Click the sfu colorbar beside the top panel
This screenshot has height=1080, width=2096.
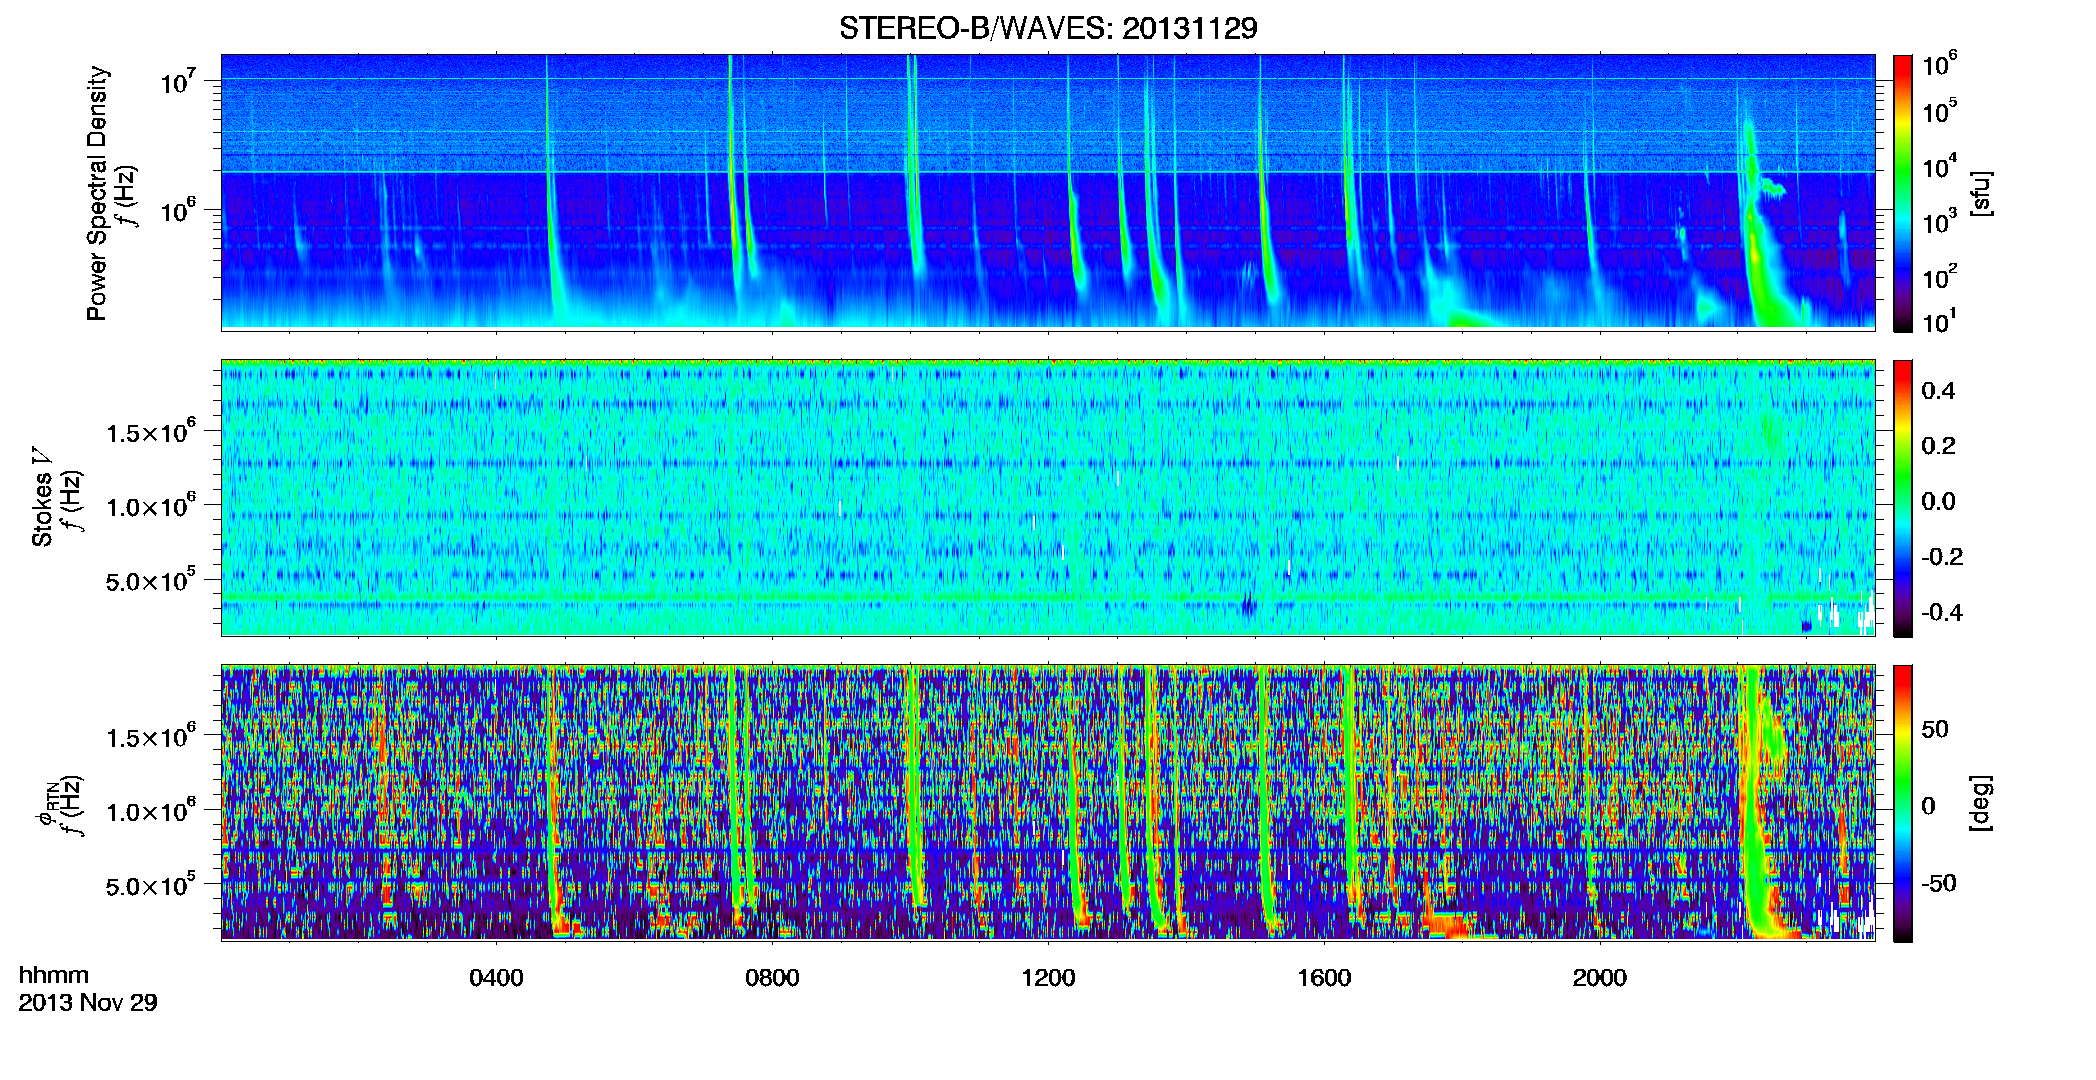[1902, 192]
